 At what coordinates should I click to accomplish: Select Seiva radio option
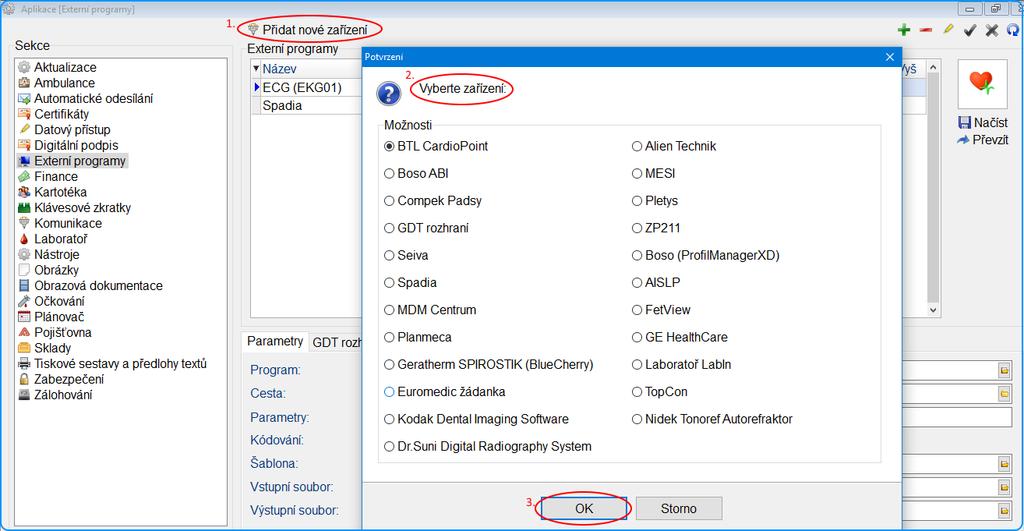click(x=406, y=256)
